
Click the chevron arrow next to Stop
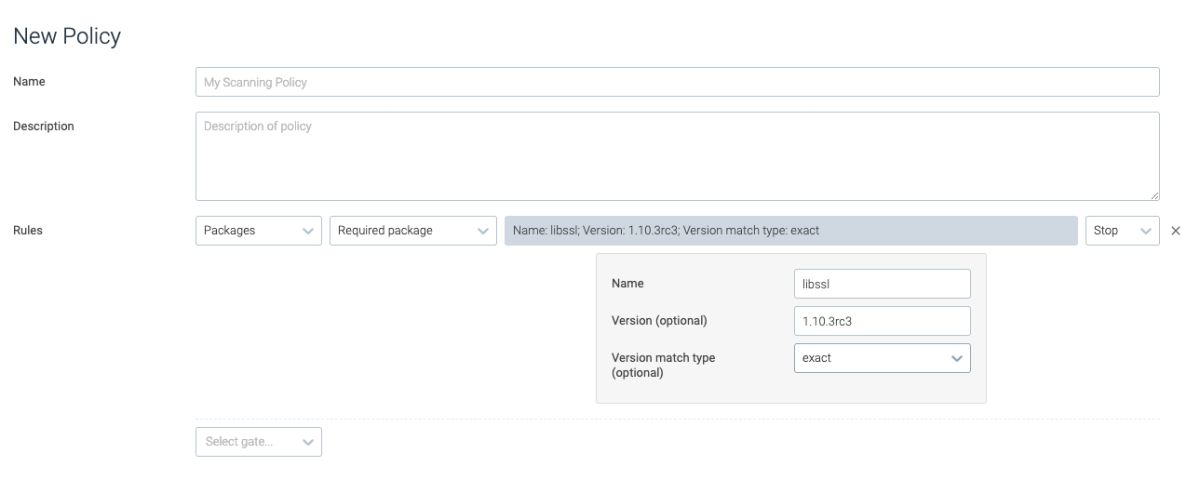pos(1146,231)
